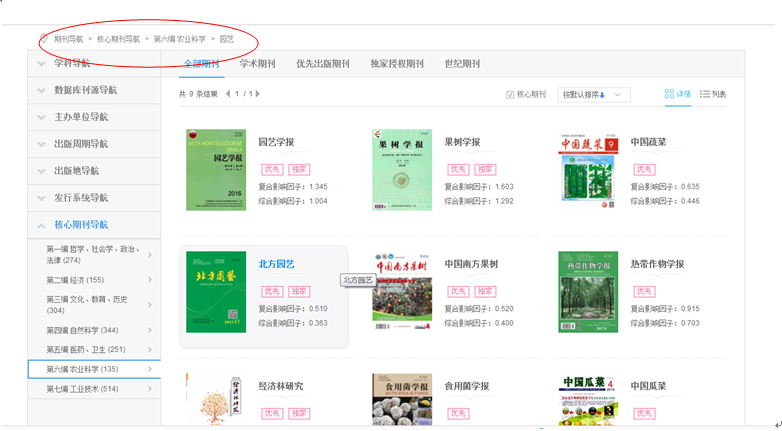Screen dimensions: 782x431
Task: Open the 优先出版期刊 tab
Action: pos(322,63)
